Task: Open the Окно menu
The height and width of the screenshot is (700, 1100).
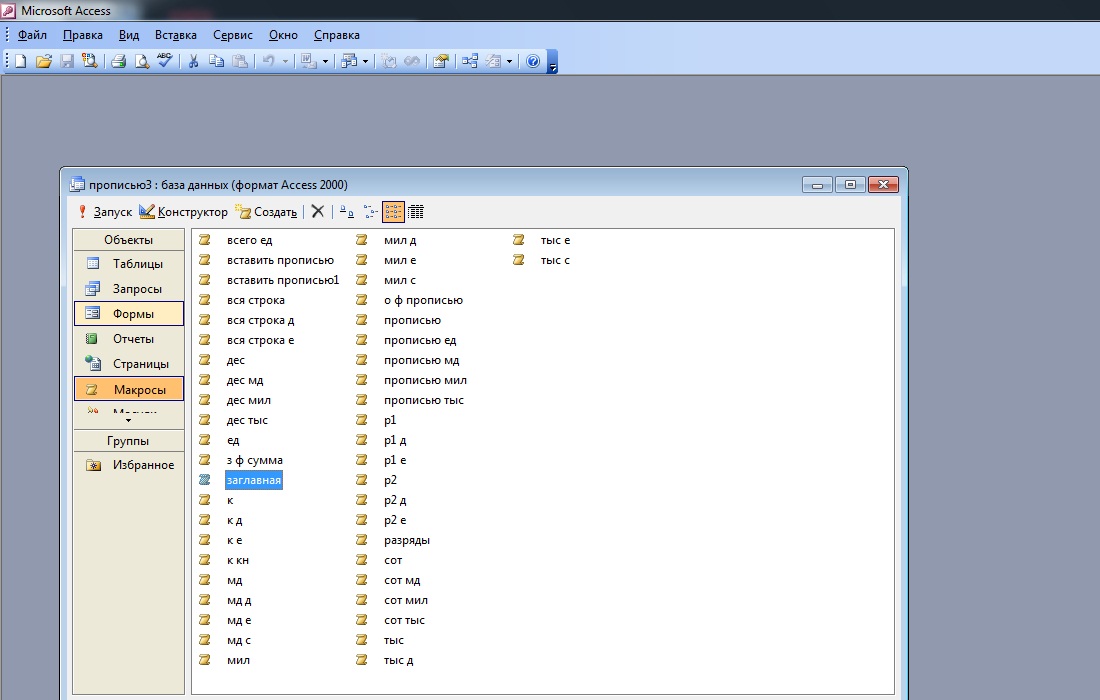Action: point(283,35)
